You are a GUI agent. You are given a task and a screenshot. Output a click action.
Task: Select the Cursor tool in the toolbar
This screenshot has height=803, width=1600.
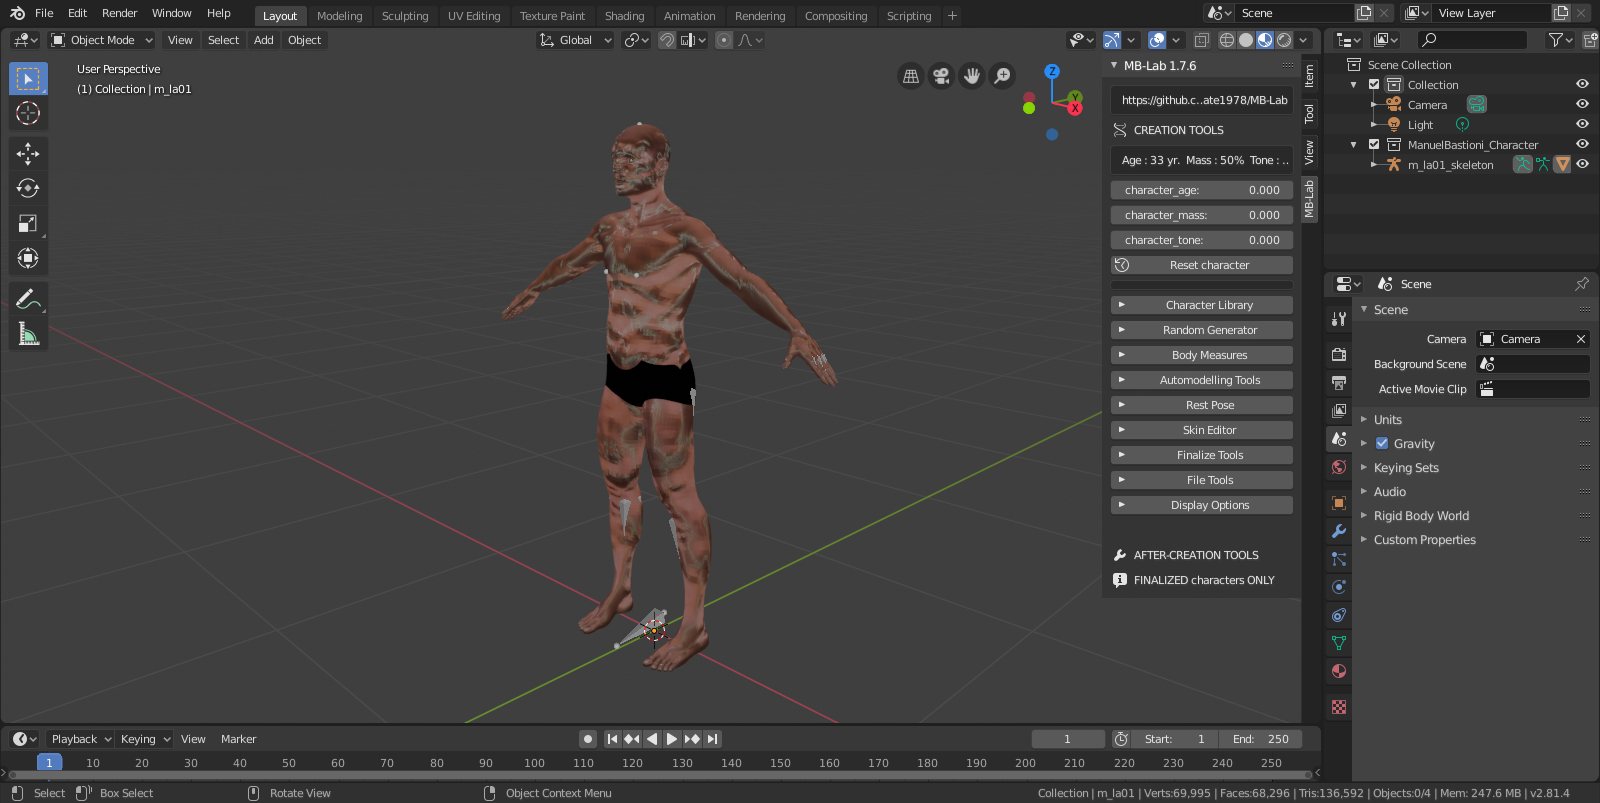28,113
